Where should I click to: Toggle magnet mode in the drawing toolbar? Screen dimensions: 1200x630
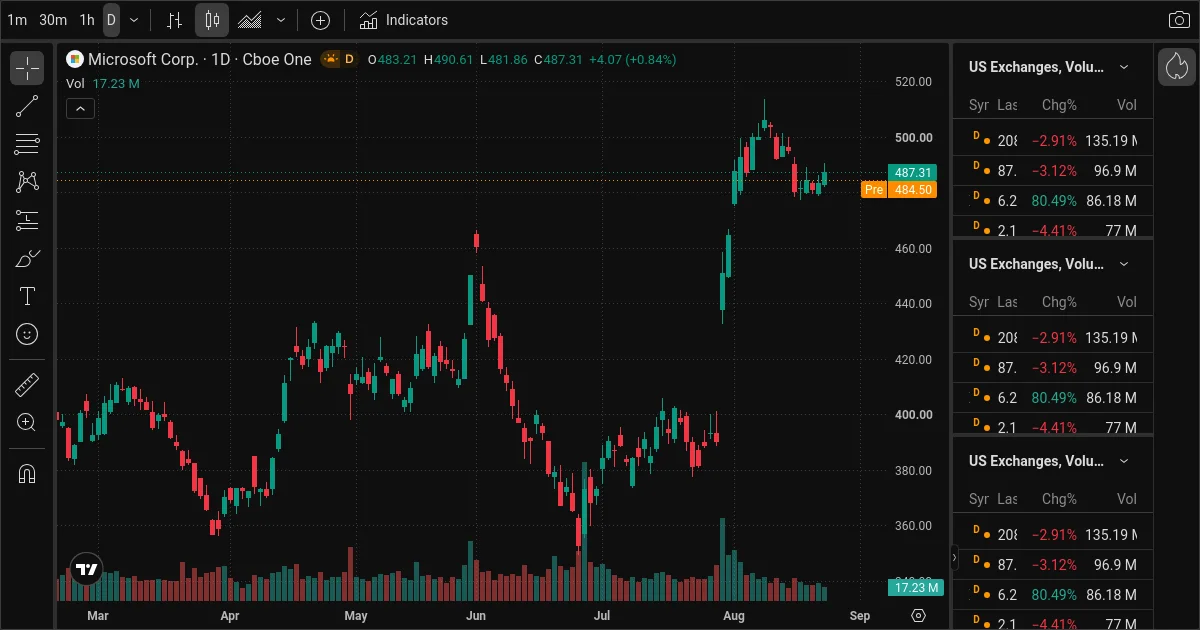tap(27, 473)
